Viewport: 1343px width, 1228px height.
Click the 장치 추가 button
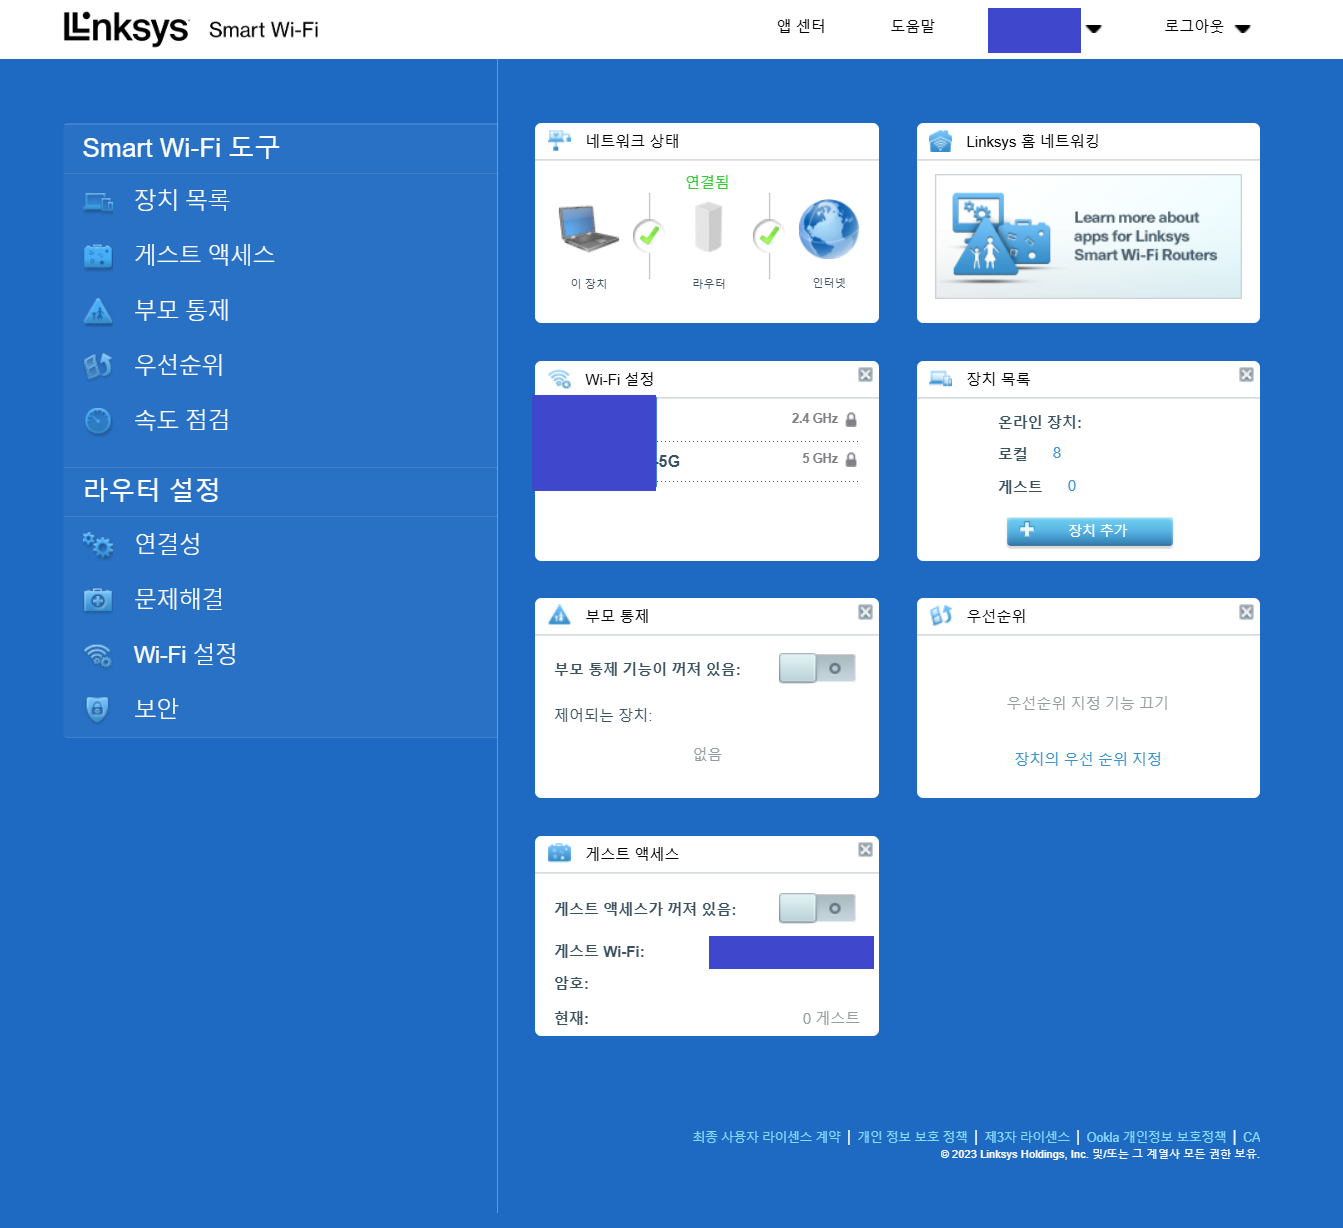[1089, 531]
